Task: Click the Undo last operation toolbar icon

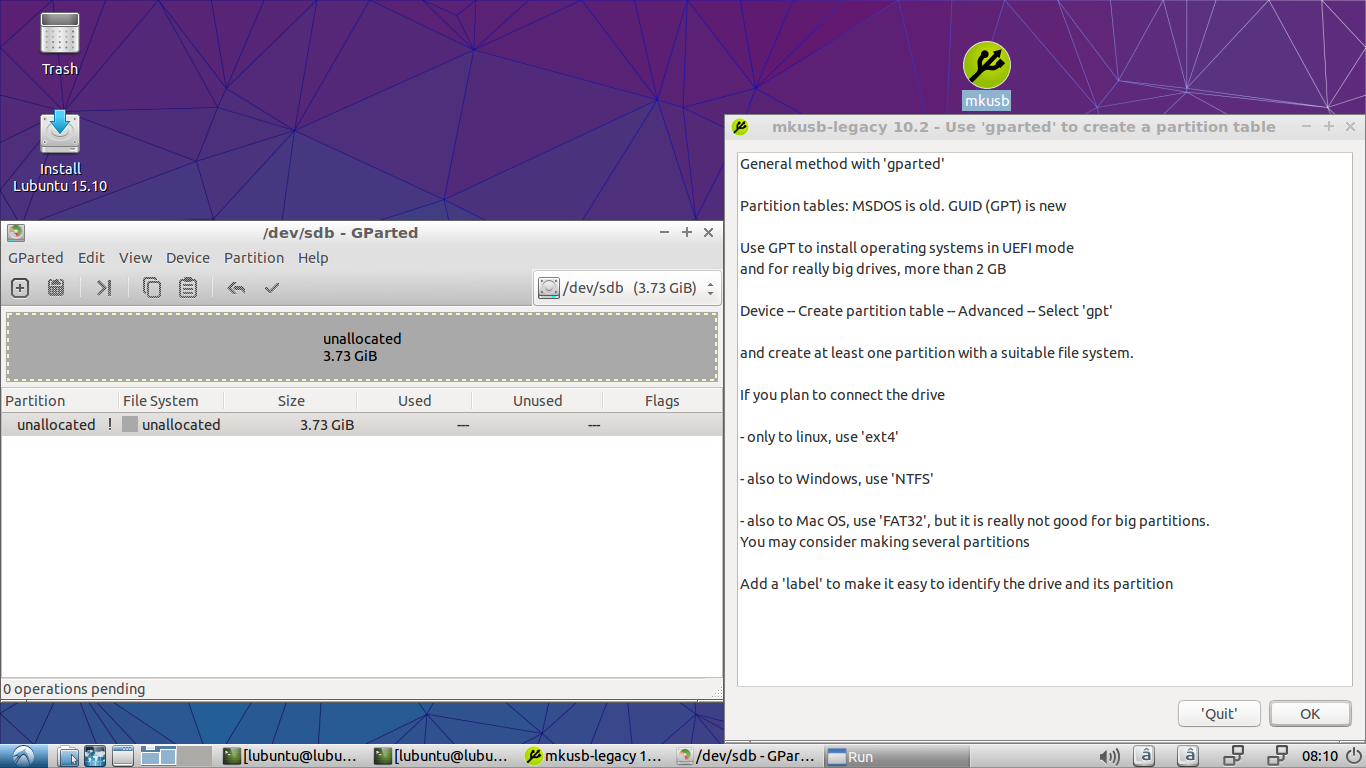Action: 236,288
